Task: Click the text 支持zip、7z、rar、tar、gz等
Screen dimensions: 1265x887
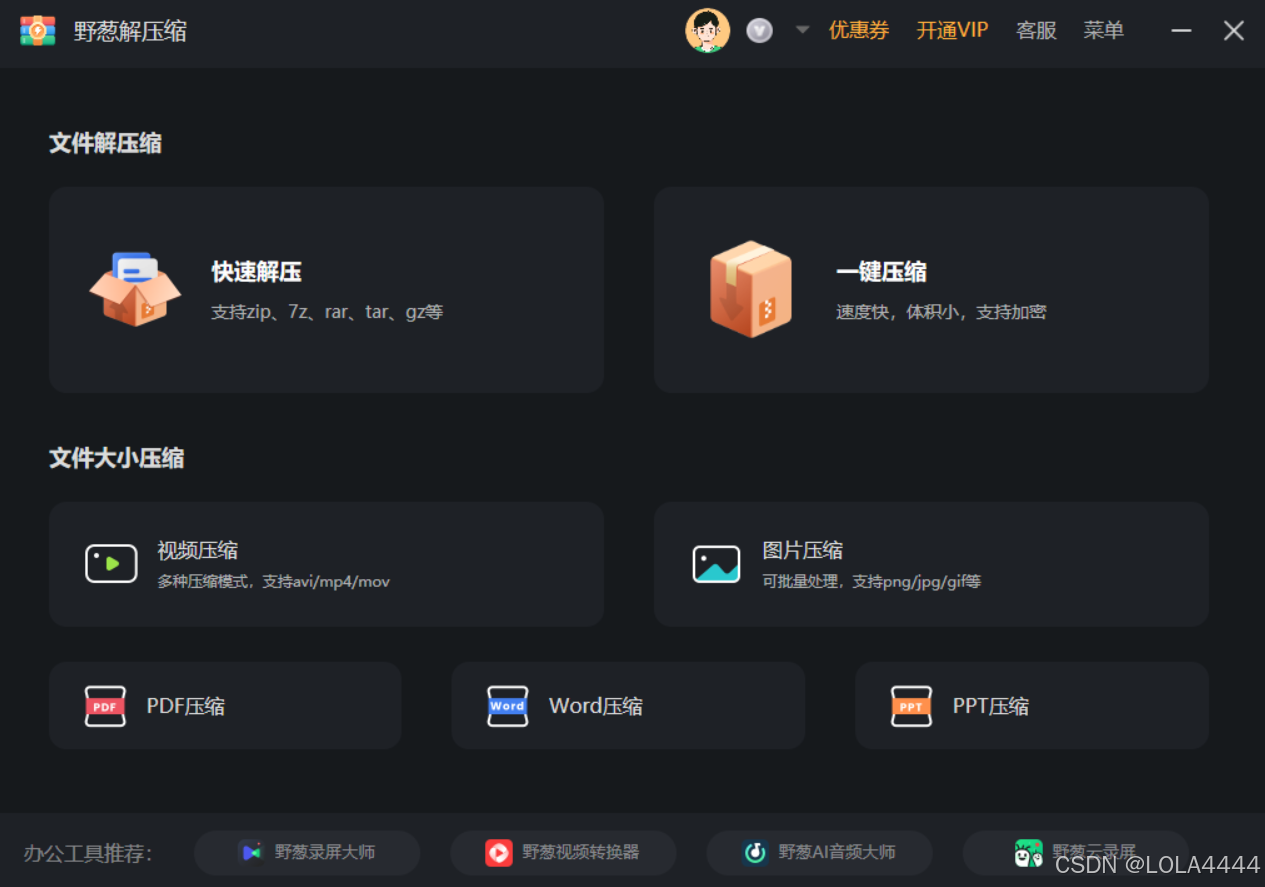Action: pyautogui.click(x=327, y=312)
